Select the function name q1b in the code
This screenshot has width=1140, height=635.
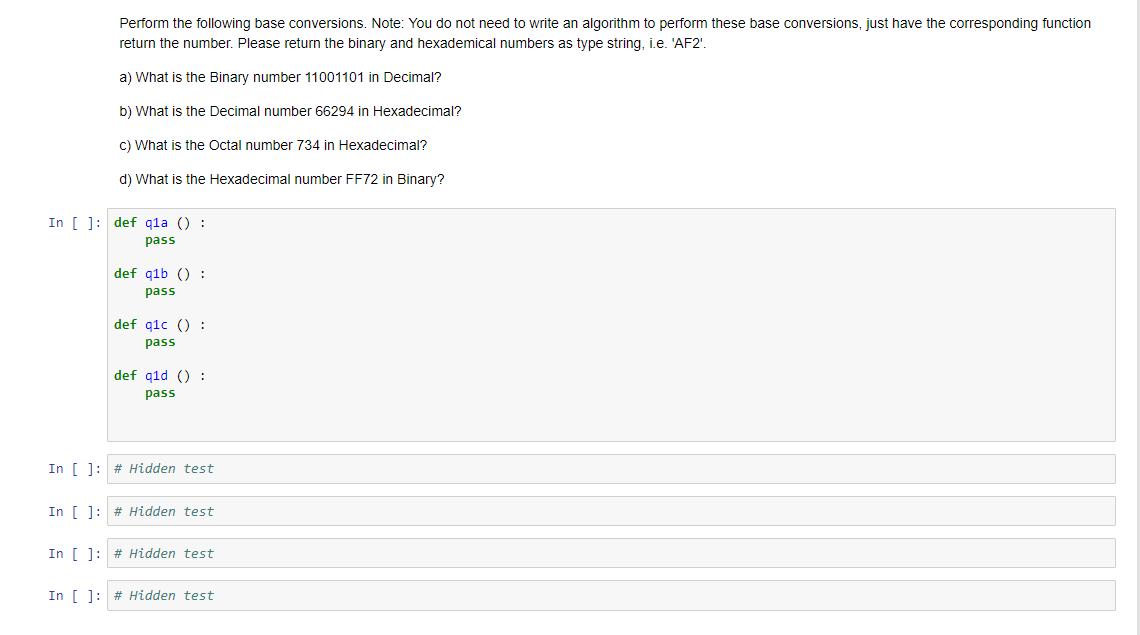(x=155, y=273)
